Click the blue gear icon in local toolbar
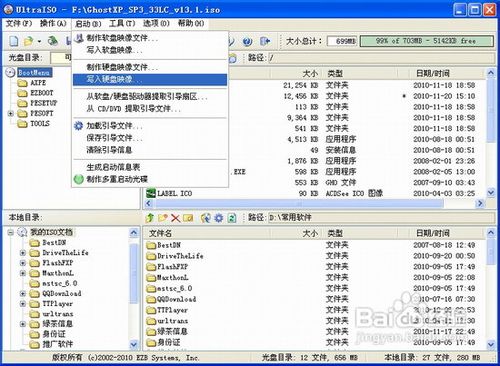This screenshot has width=500, height=366. point(219,218)
